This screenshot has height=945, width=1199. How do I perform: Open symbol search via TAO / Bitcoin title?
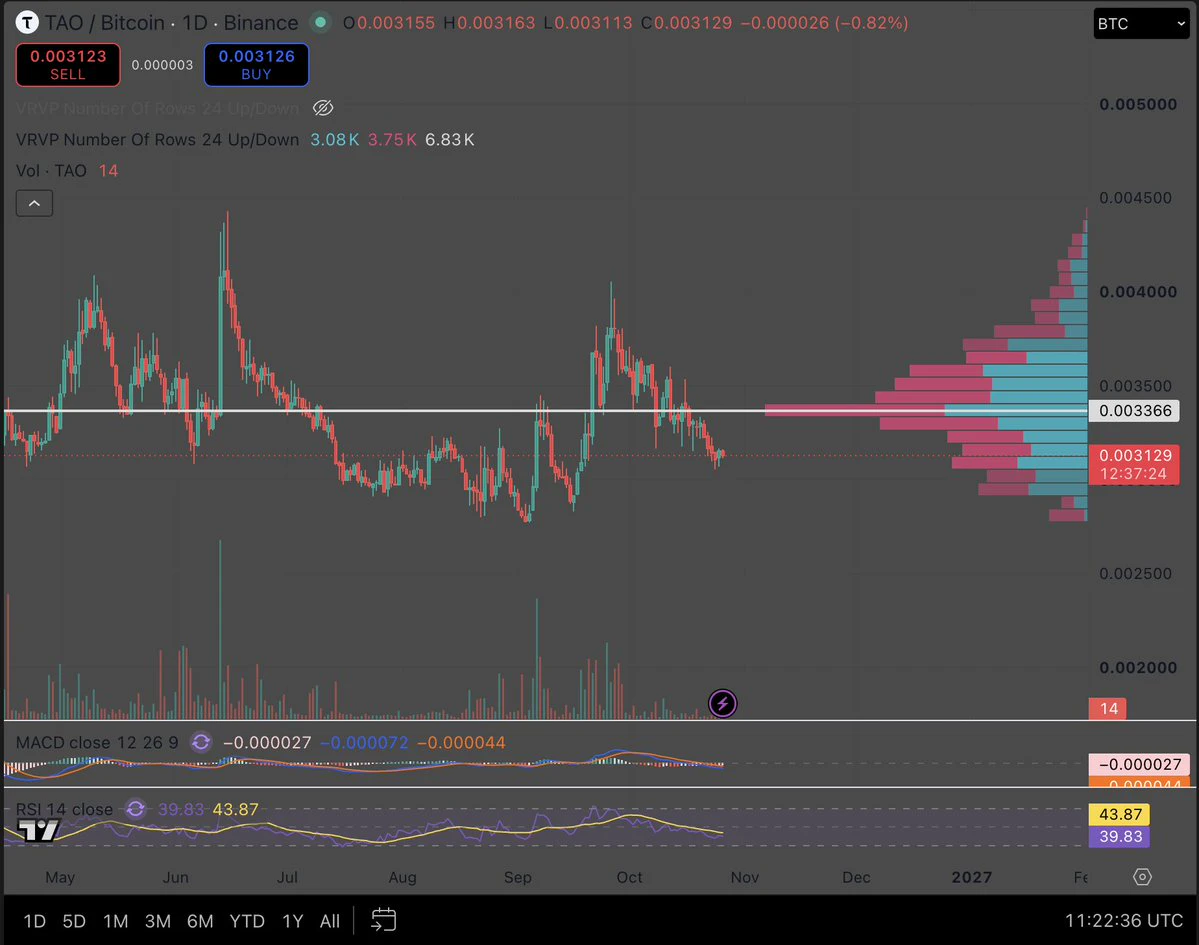click(104, 23)
